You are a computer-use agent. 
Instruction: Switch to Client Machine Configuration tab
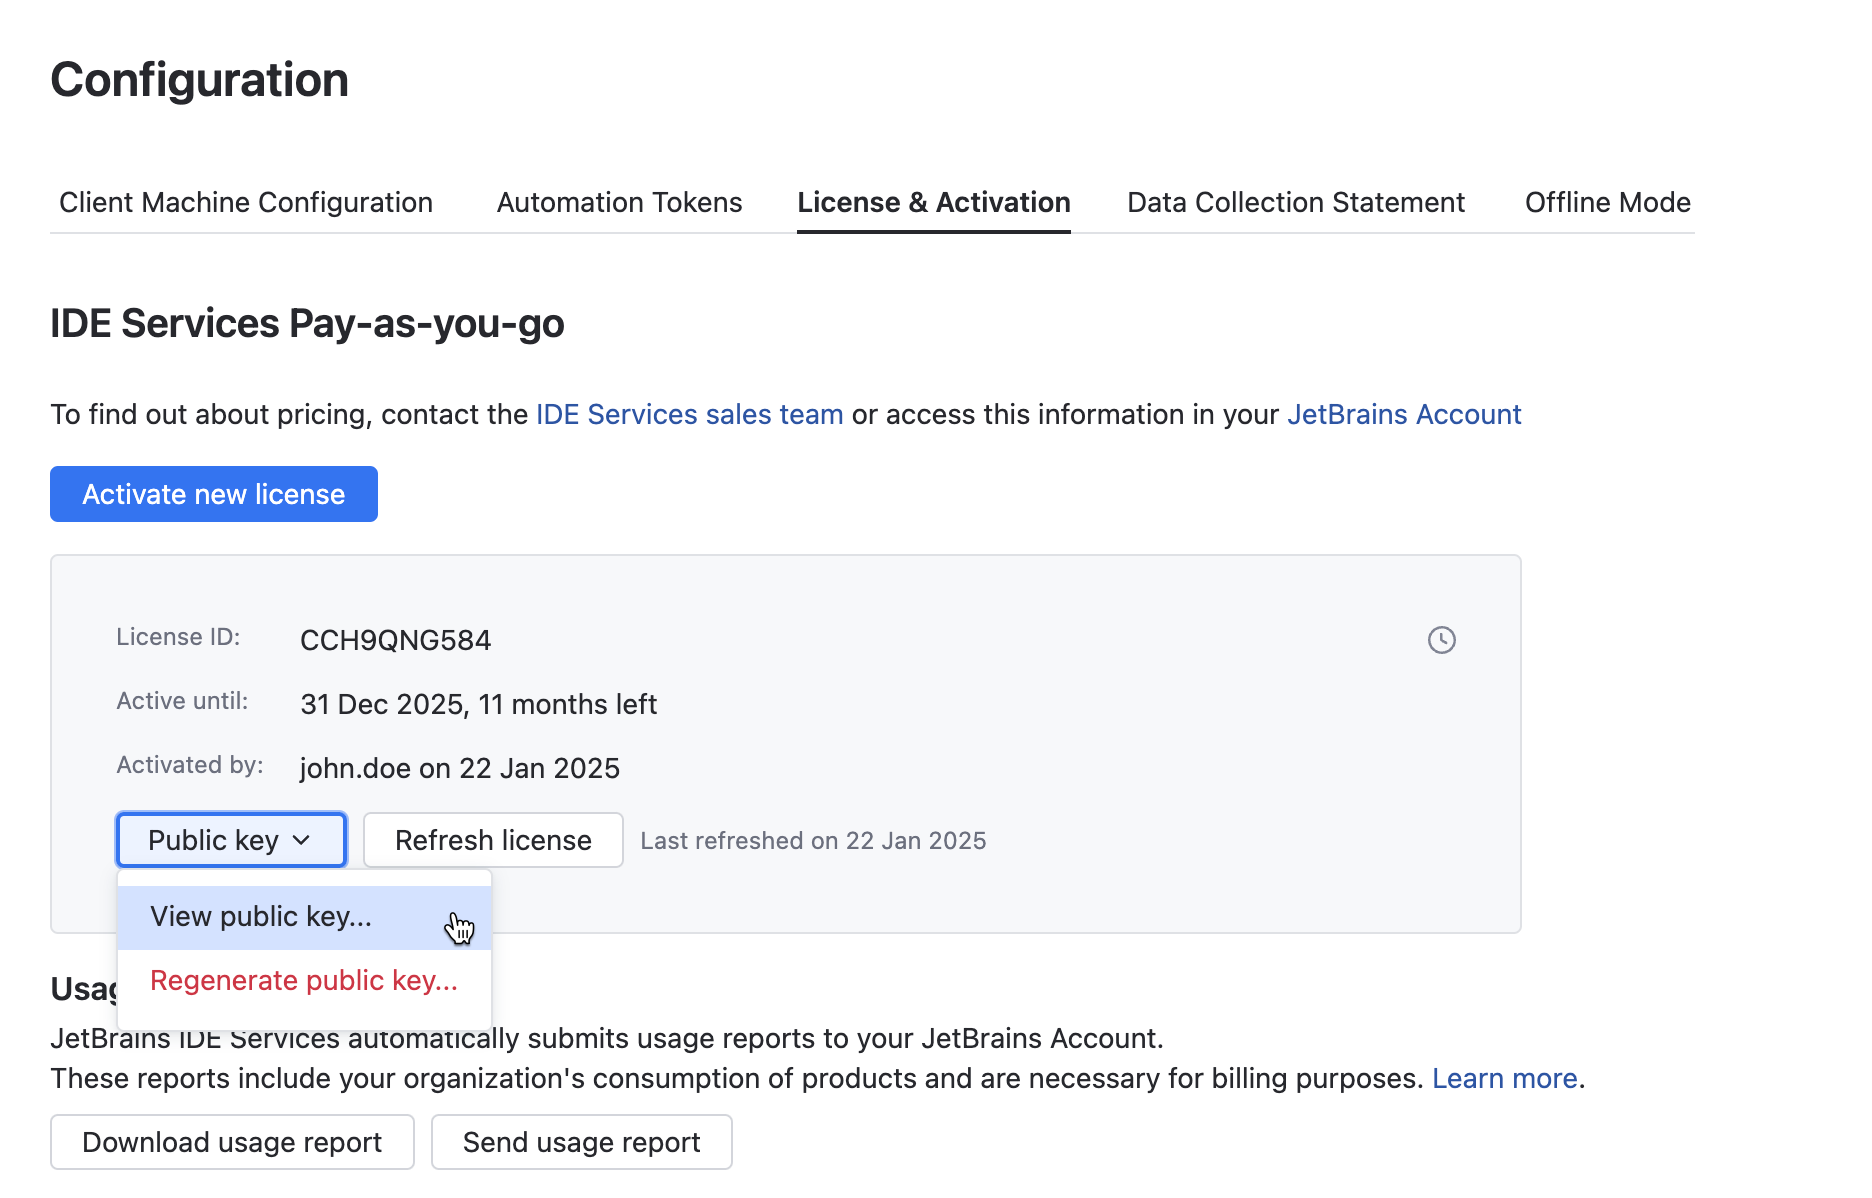[246, 203]
